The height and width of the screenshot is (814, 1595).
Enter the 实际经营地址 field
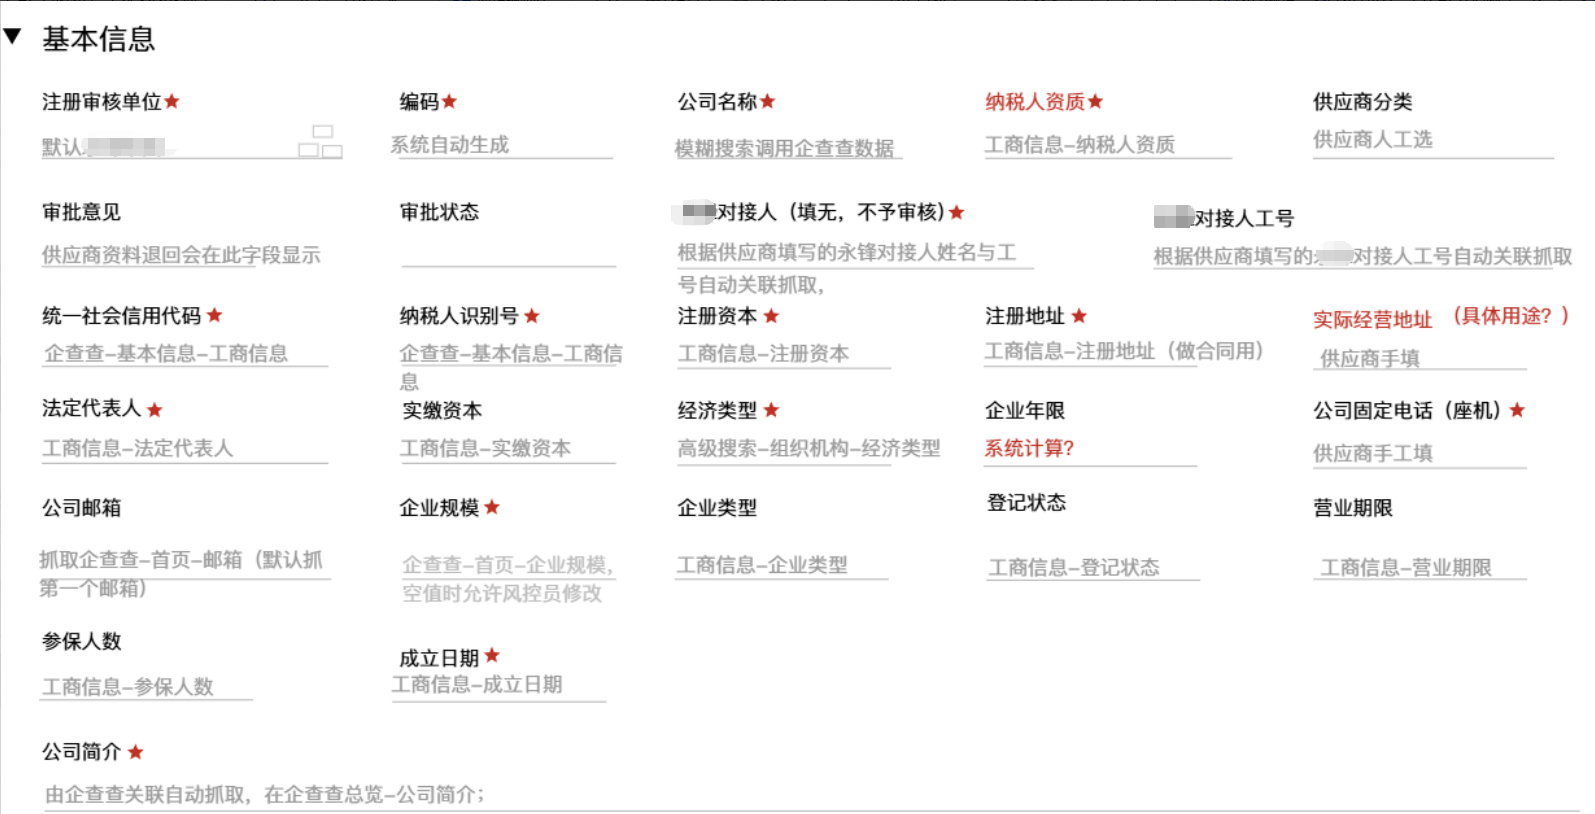pyautogui.click(x=1419, y=358)
